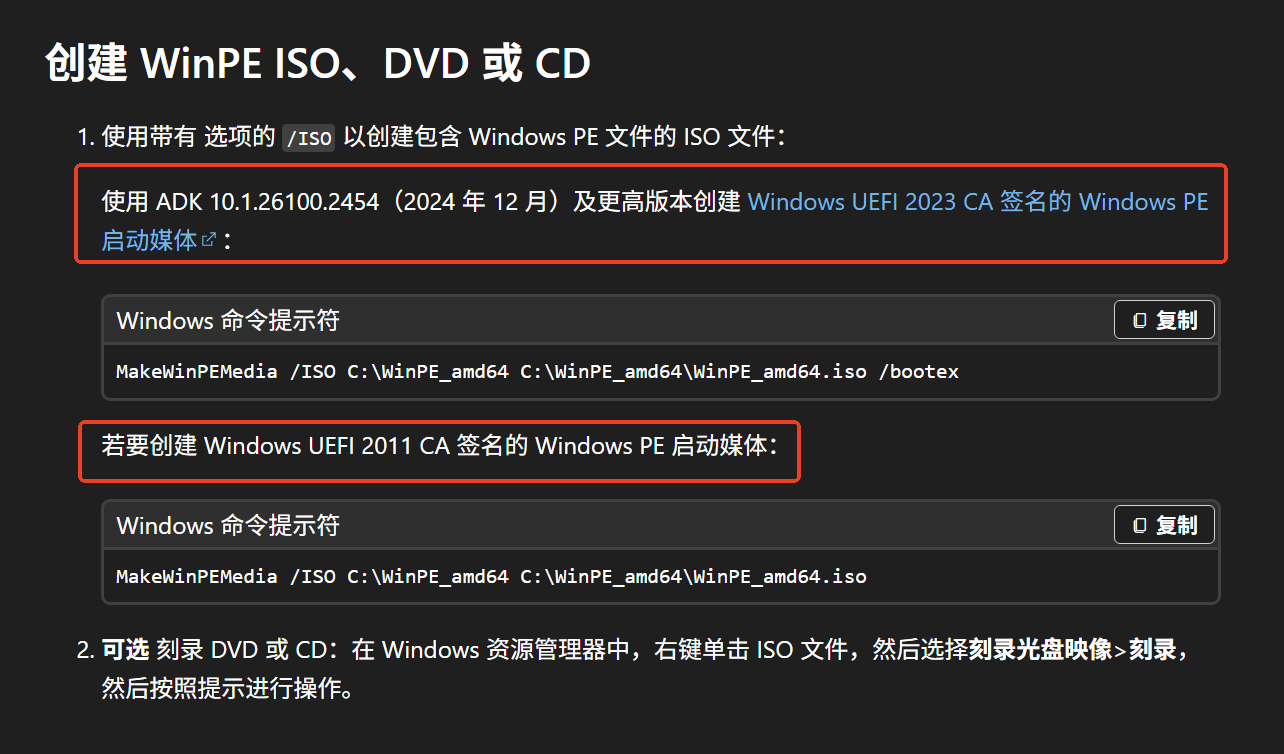1284x754 pixels.
Task: Open the Windows UEFI 2023 CA 签名的 link
Action: click(910, 201)
